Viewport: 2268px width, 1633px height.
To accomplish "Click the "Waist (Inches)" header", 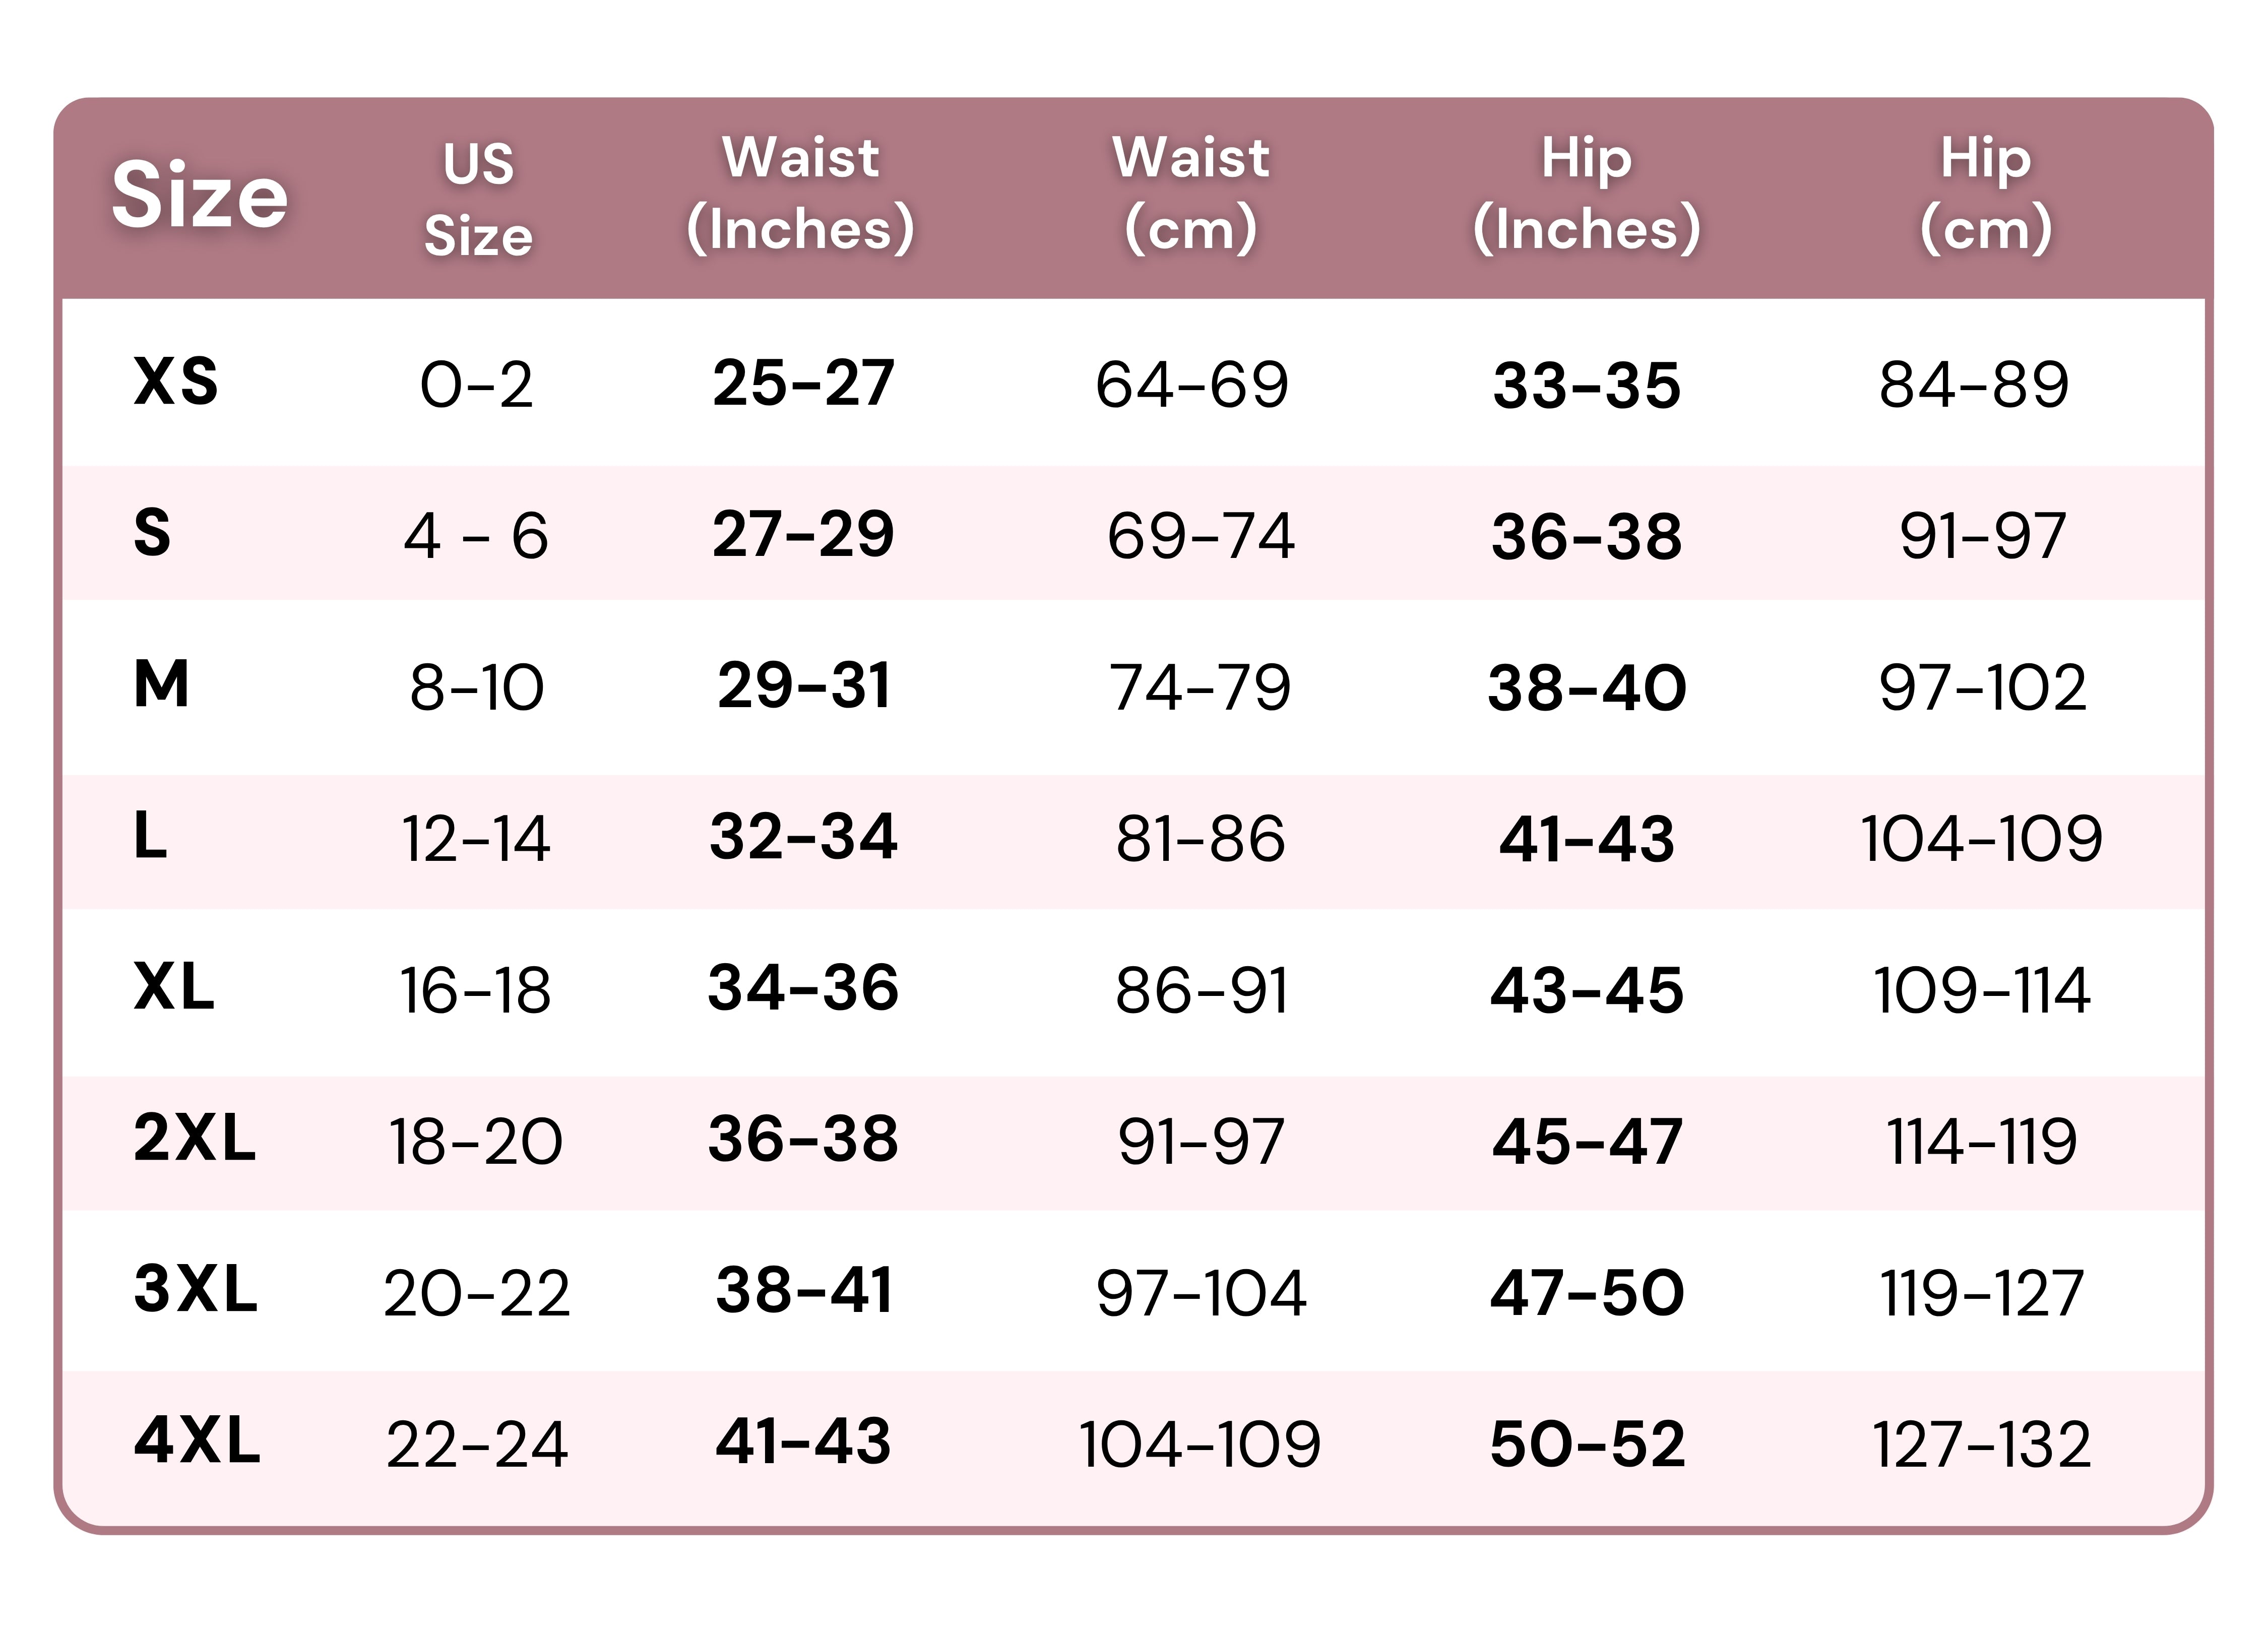I will tap(800, 193).
